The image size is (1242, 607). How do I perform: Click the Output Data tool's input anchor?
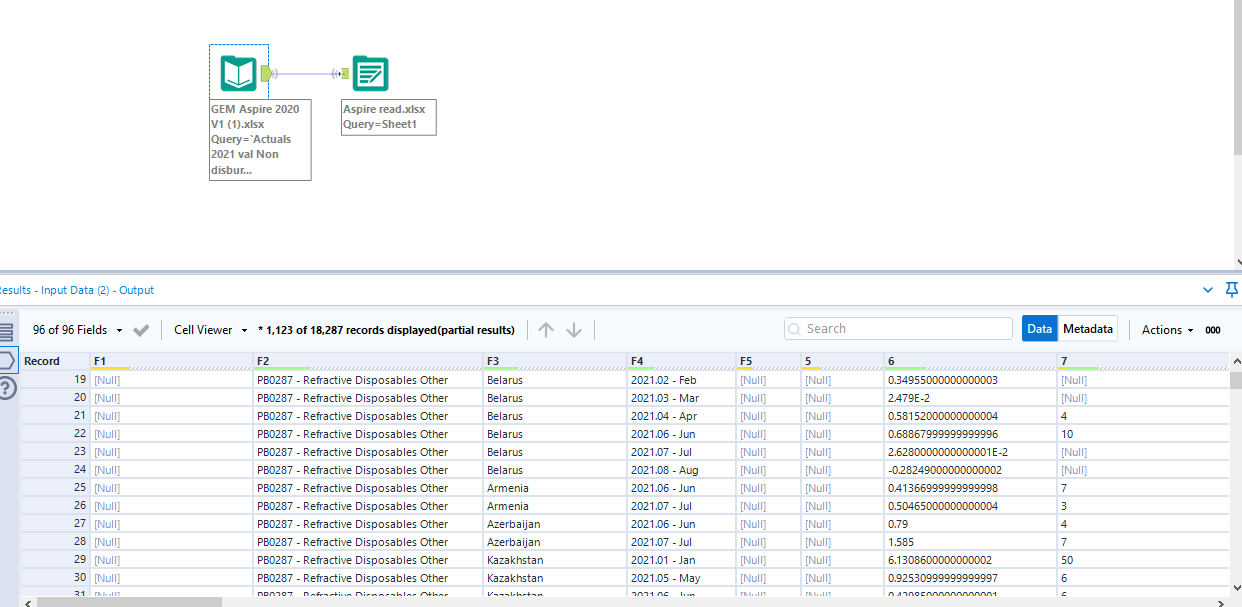(344, 73)
